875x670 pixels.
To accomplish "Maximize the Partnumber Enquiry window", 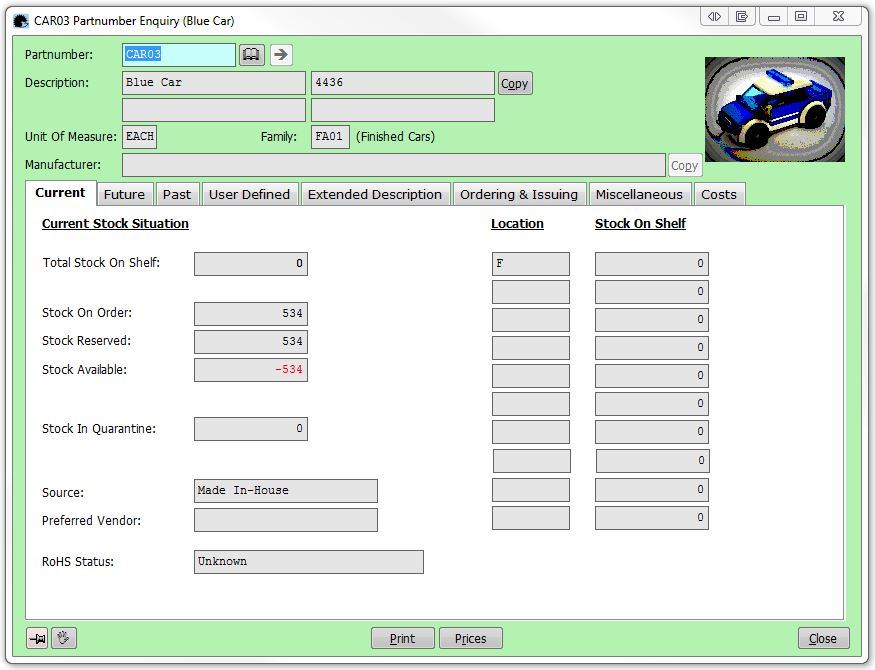I will point(801,17).
